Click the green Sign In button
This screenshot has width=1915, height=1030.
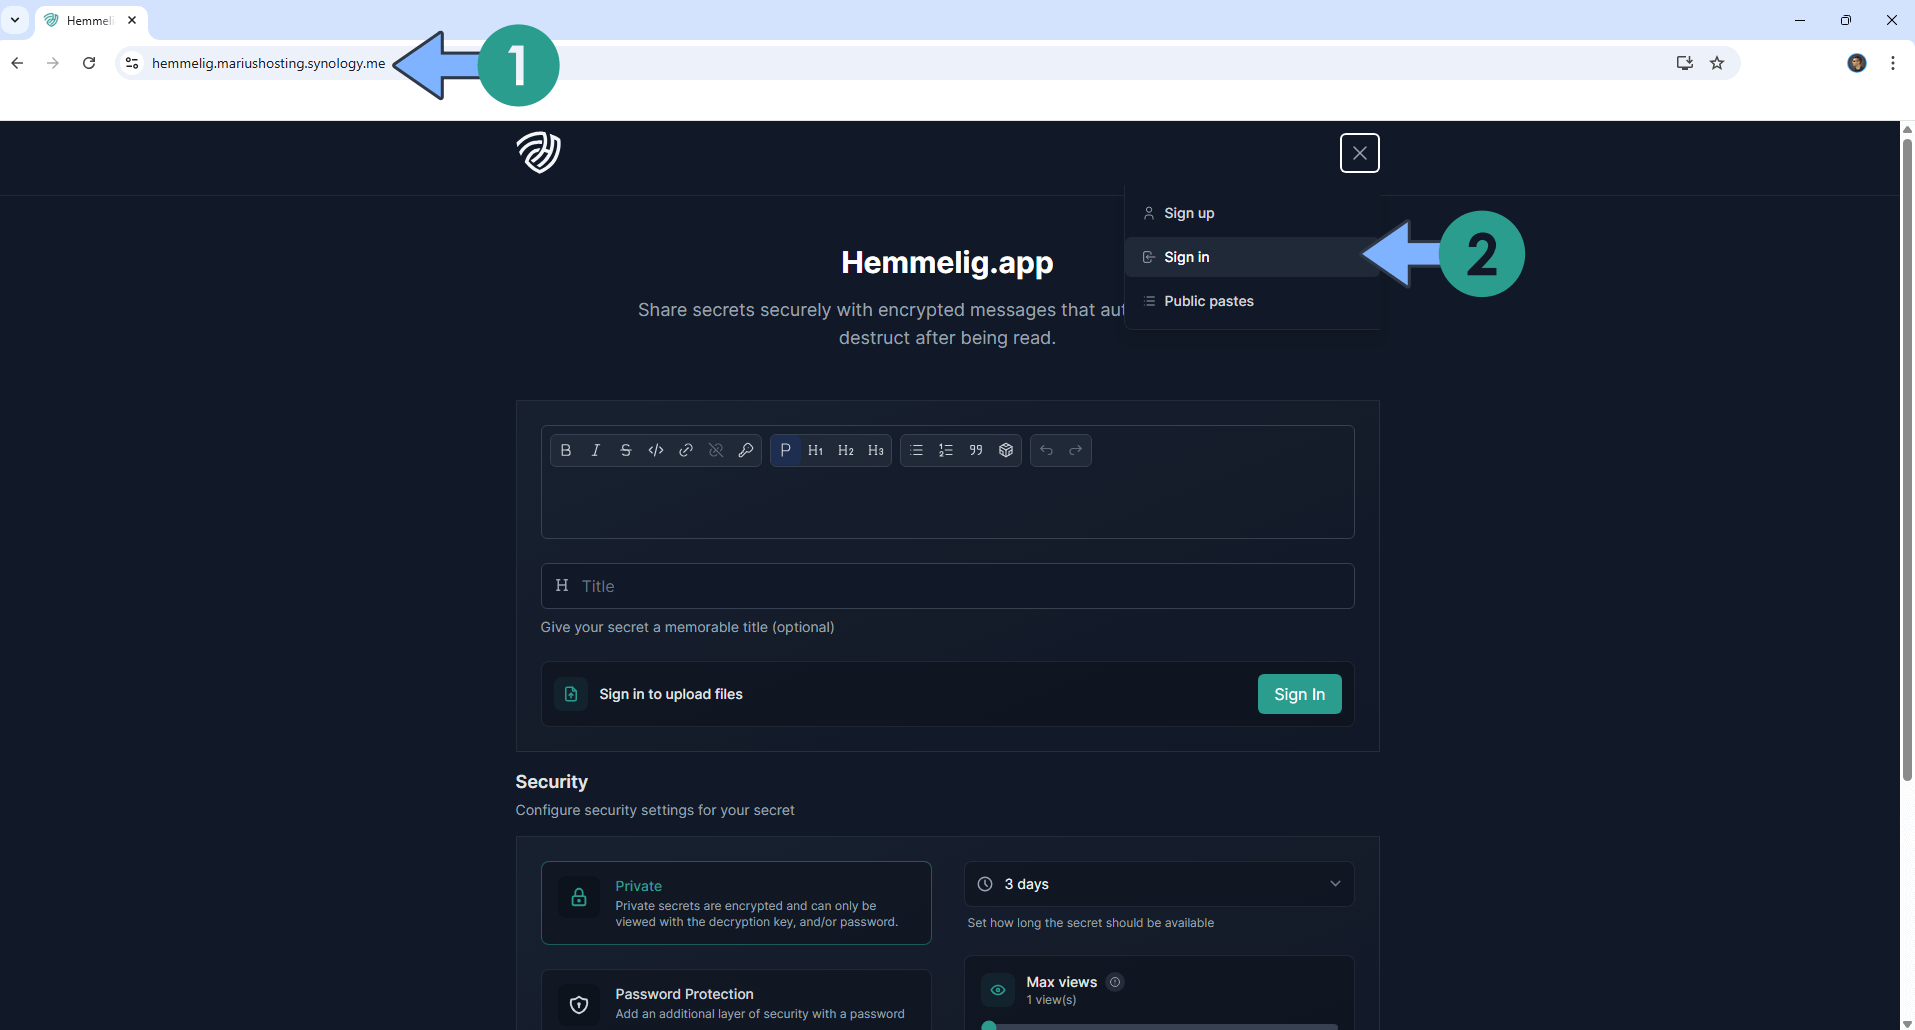[x=1299, y=694]
